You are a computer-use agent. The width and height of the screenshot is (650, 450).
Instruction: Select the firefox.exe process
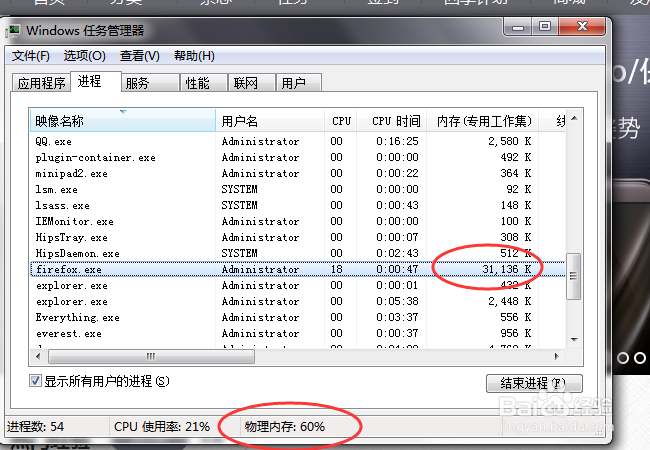(298, 269)
